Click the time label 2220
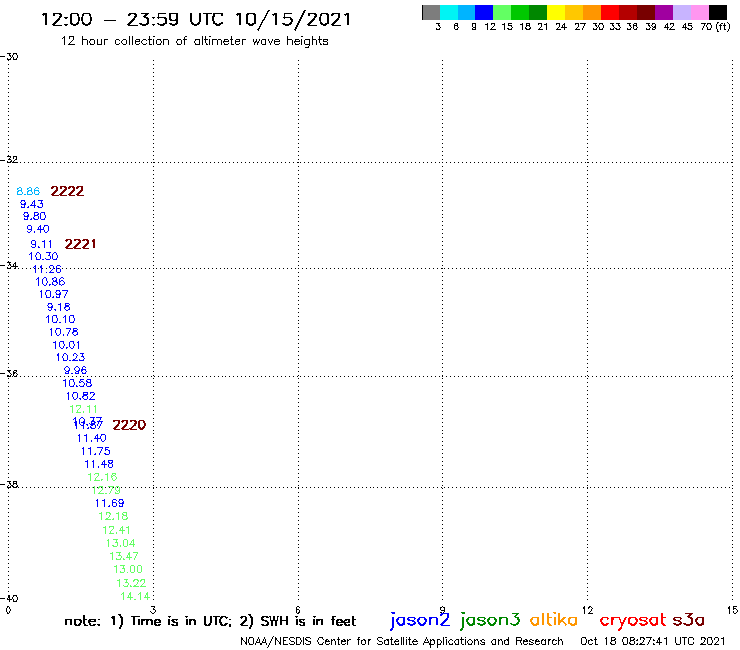Screen dimensions: 740x650 (129, 425)
